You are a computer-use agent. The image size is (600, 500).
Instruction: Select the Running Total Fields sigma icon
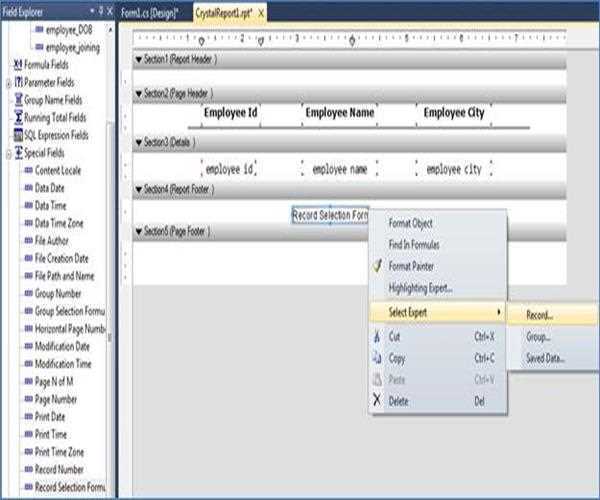(17, 118)
